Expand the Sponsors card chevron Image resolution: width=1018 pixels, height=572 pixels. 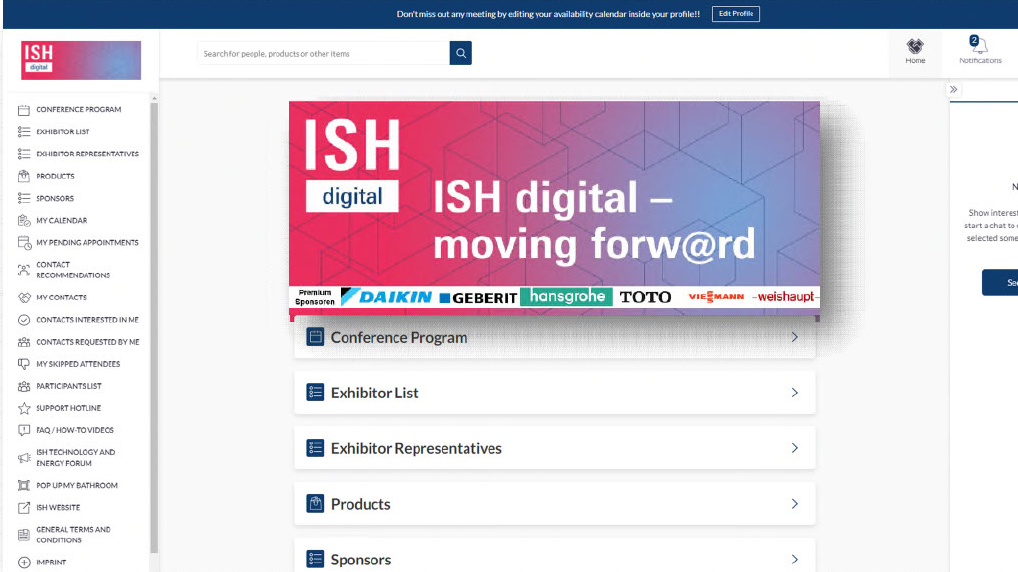pos(795,559)
